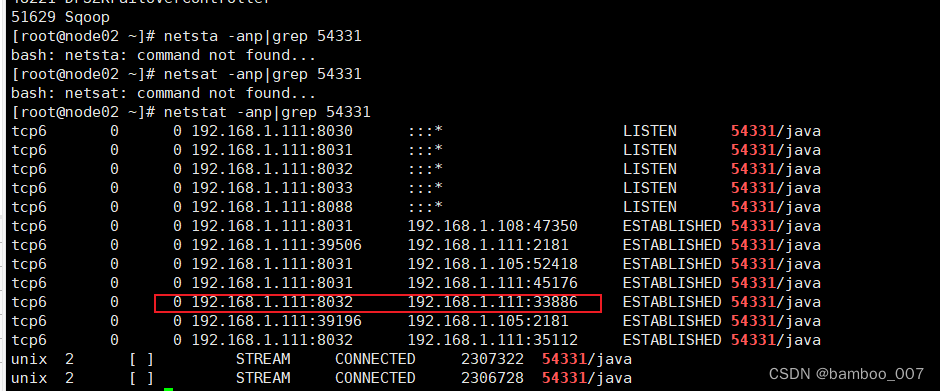The height and width of the screenshot is (391, 940).
Task: Click 54331/java in the 8033 row
Action: 776,188
